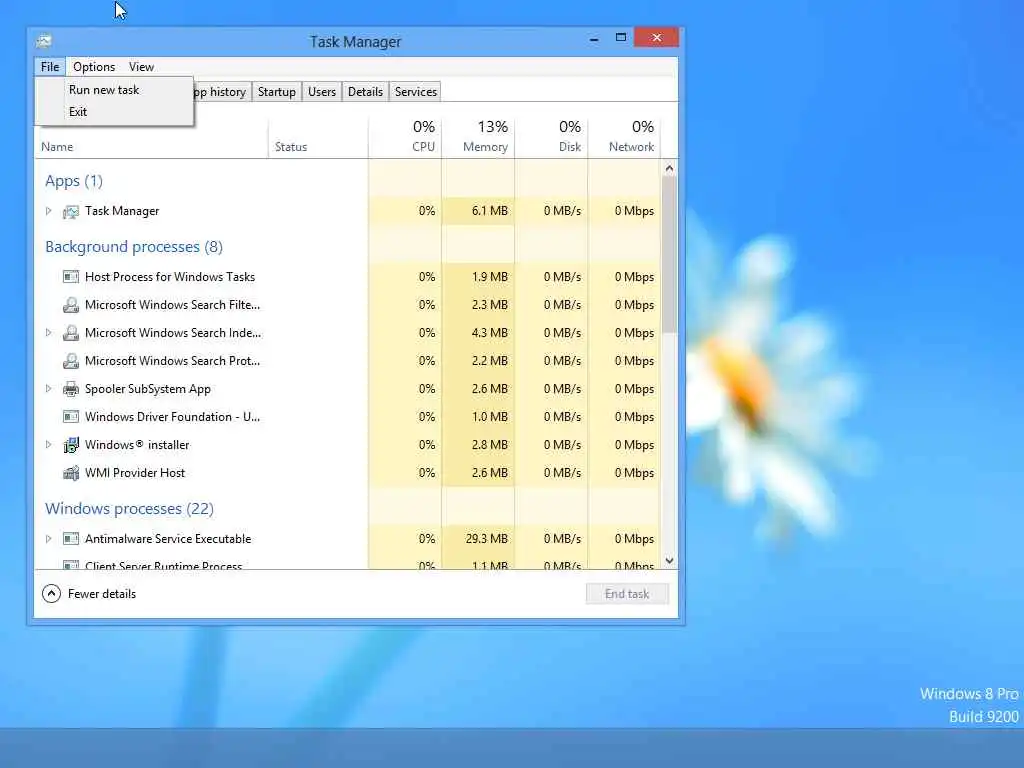Open the Options menu
Viewport: 1024px width, 768px height.
94,67
